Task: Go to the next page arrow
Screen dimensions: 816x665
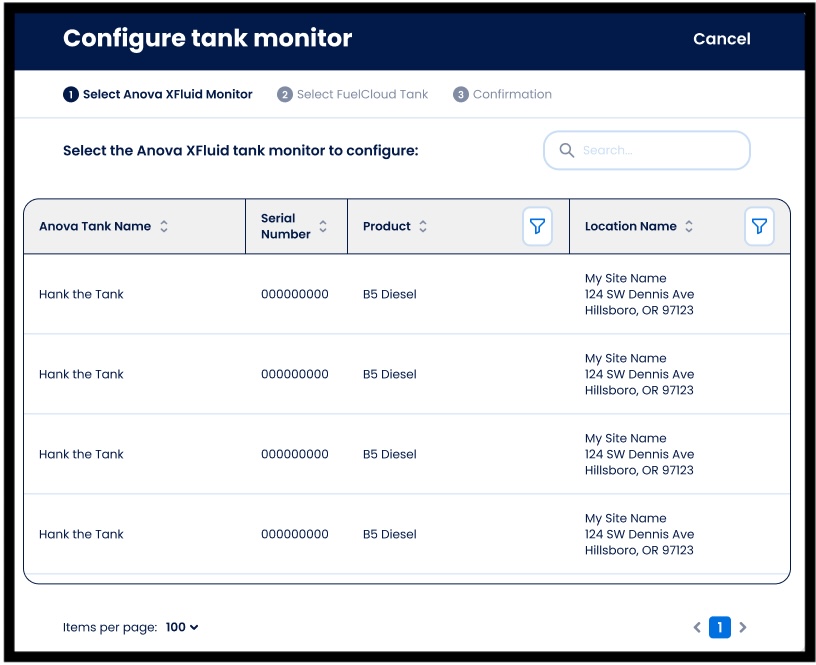Action: click(x=743, y=628)
